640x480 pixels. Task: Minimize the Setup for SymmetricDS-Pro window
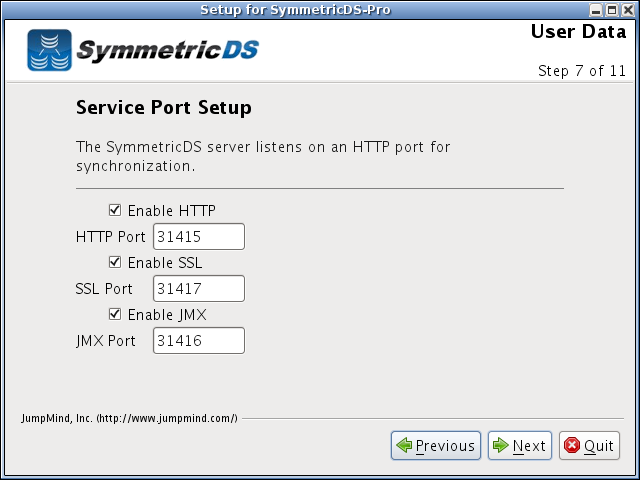596,10
